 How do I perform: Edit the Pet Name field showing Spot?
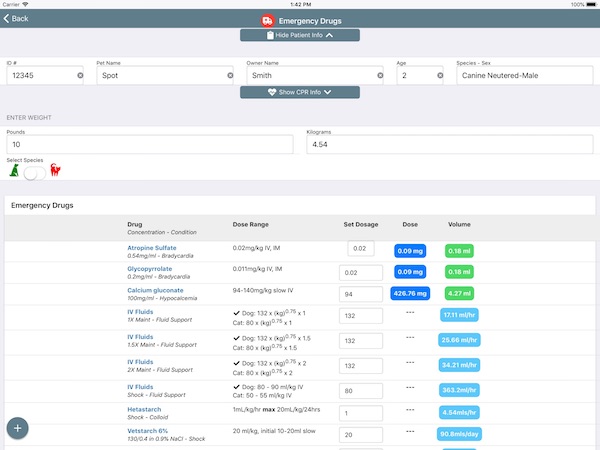coord(165,75)
